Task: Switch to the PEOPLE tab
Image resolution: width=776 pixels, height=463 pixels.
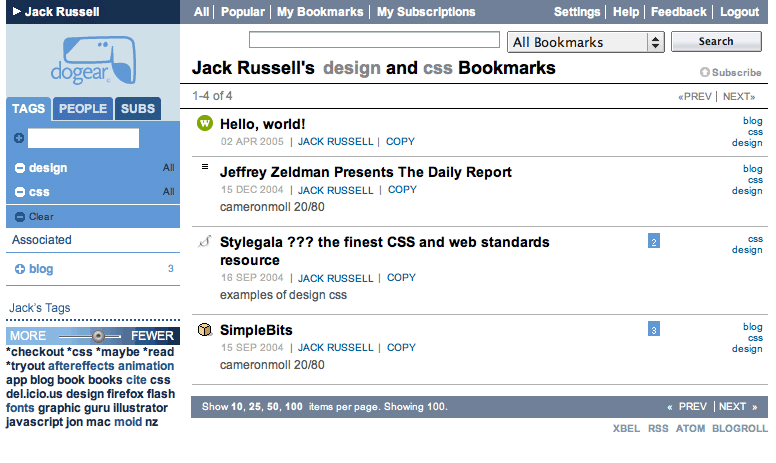Action: tap(82, 109)
